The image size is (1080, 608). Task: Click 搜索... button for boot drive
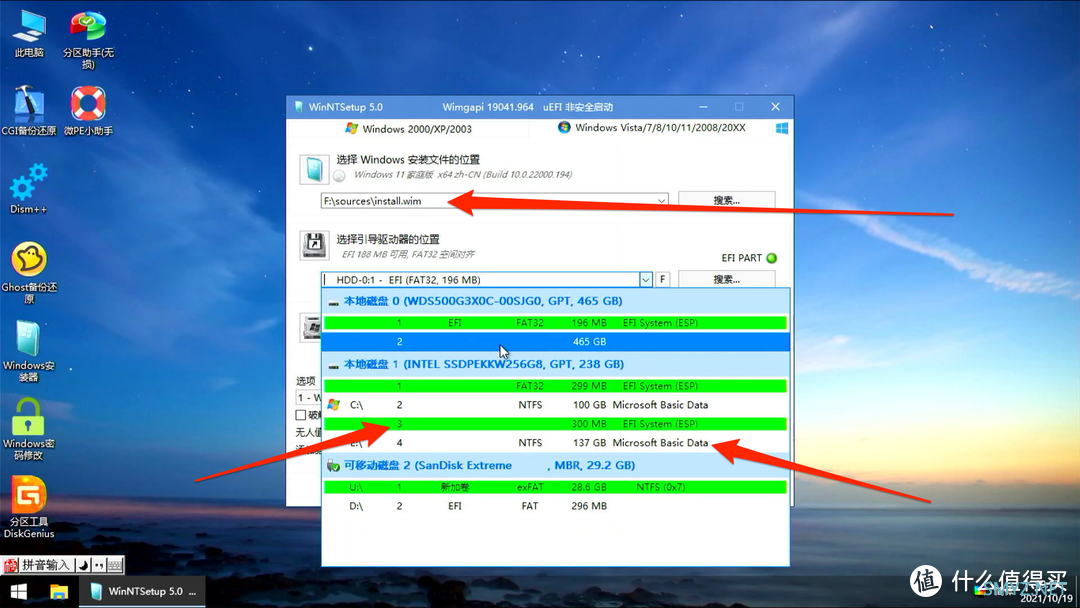point(727,280)
